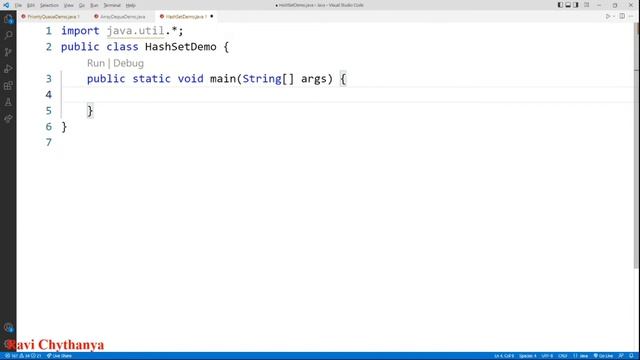Open the editor More Actions ellipsis

point(631,16)
